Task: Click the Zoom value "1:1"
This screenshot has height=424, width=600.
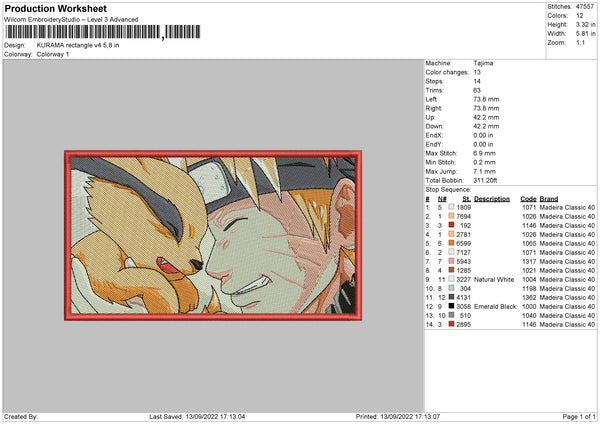Action: 580,42
